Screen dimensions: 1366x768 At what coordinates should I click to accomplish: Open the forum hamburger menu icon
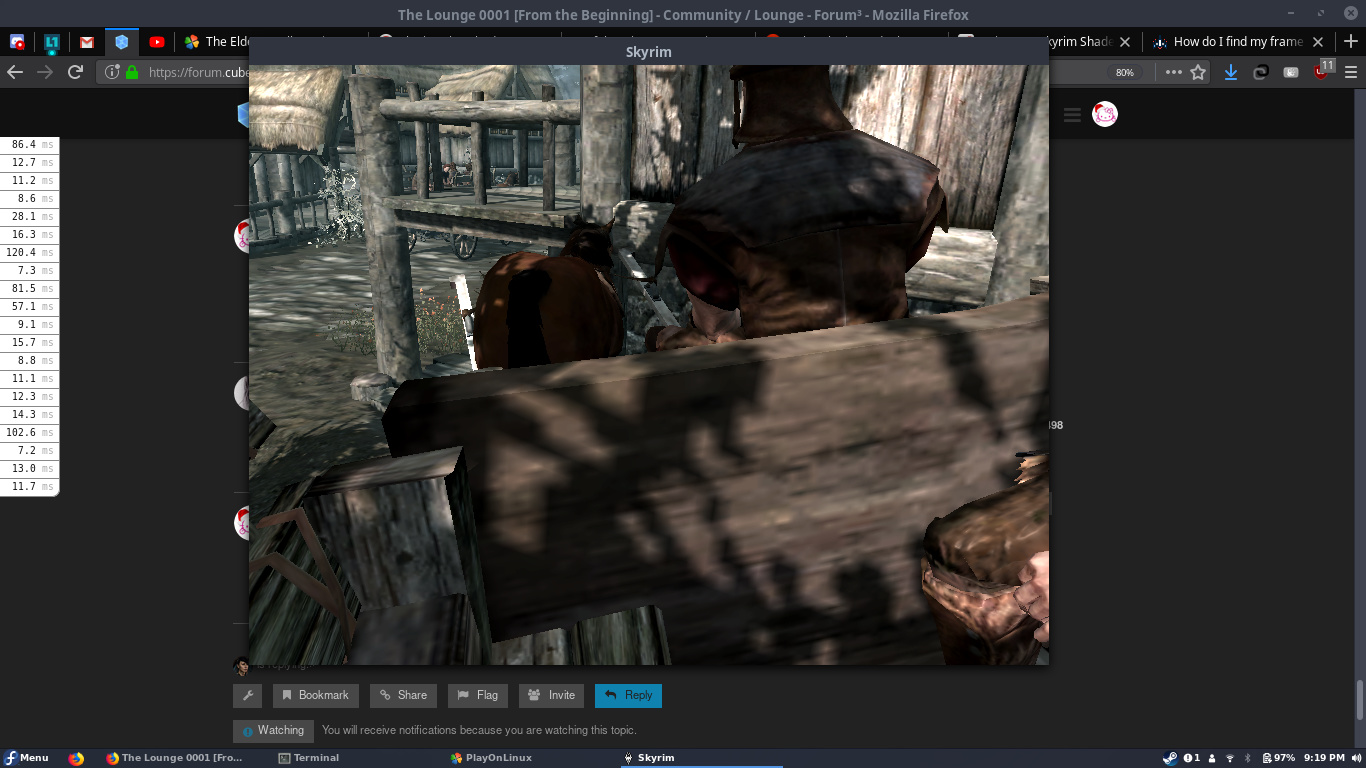[x=1073, y=115]
